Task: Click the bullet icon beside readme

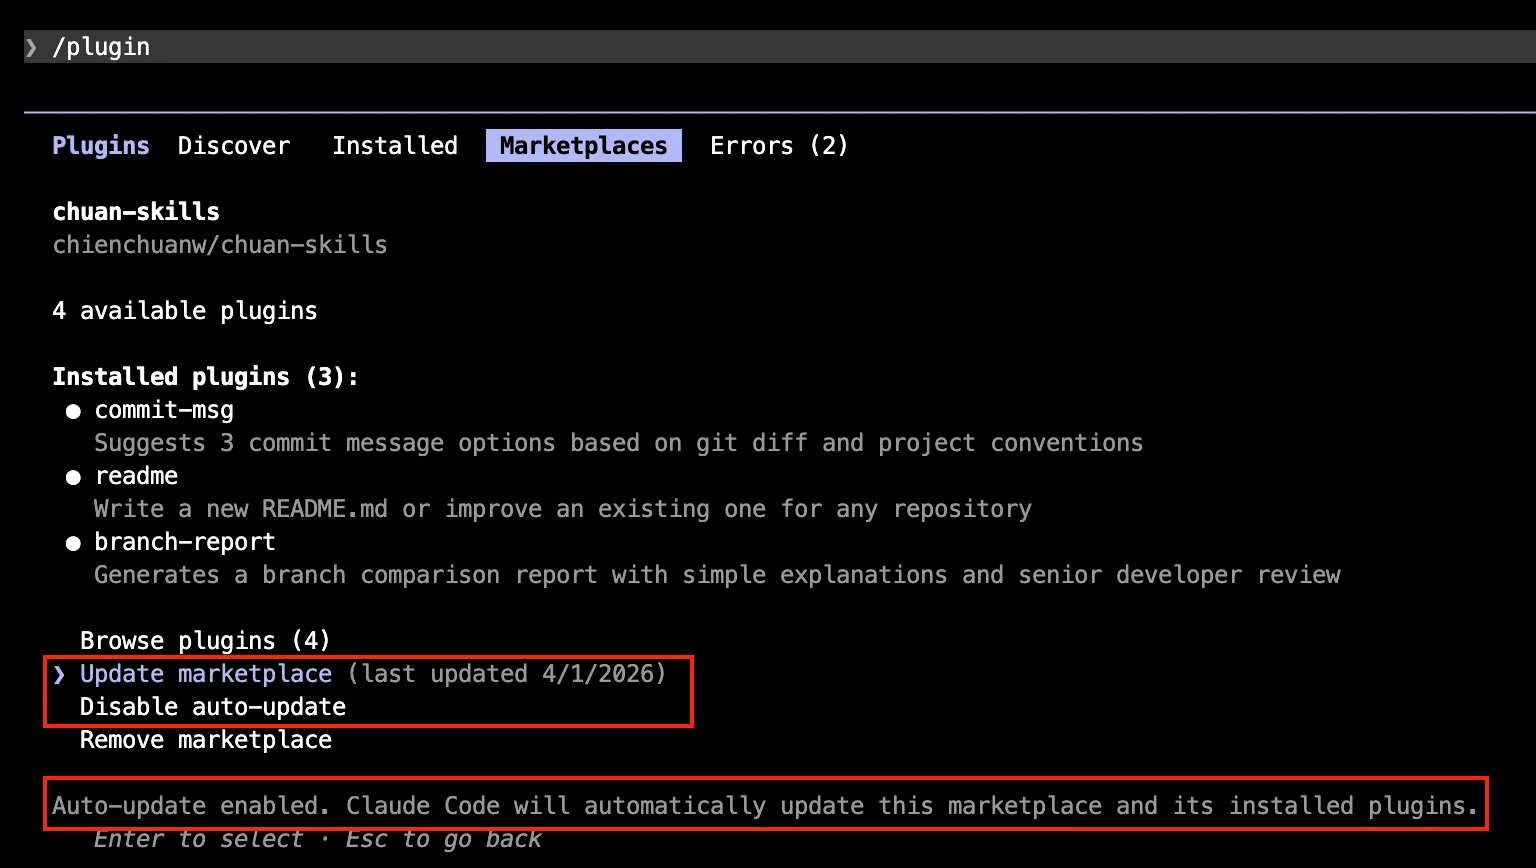Action: [x=73, y=478]
